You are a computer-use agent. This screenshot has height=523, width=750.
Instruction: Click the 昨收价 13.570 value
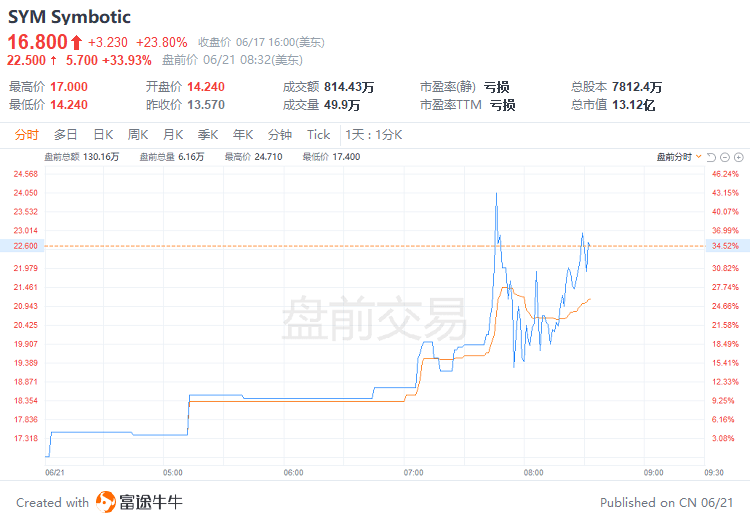(206, 104)
